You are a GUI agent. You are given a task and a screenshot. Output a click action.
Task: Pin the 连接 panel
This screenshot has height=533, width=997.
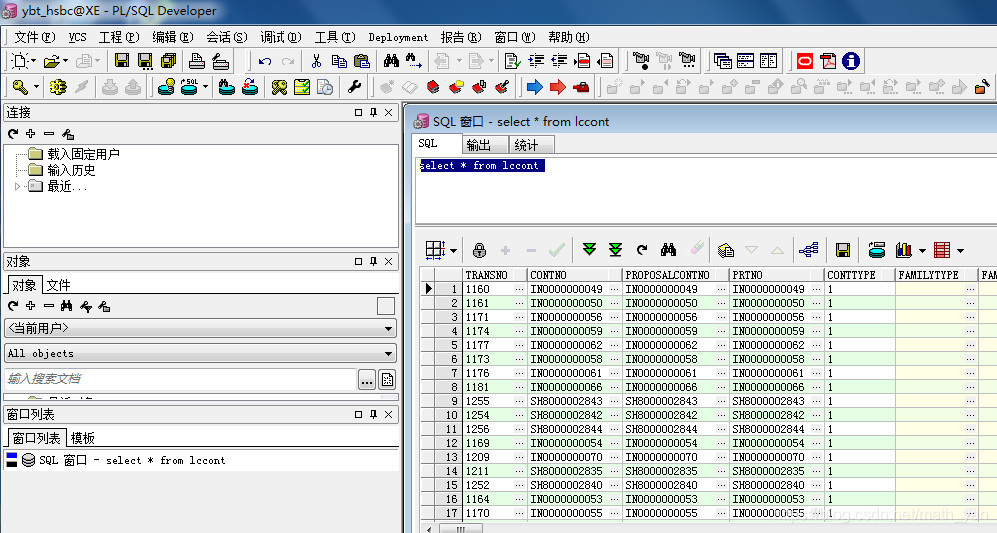(x=373, y=113)
